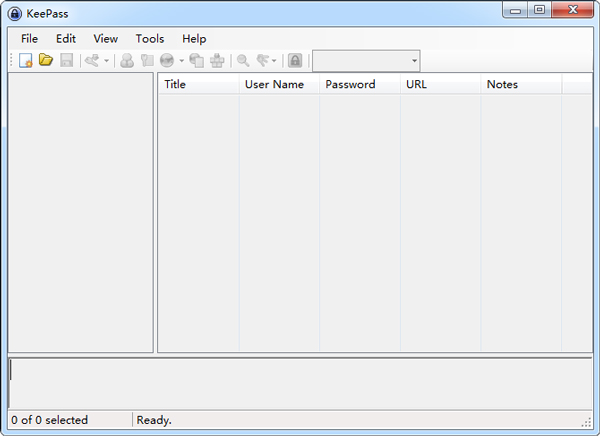Open the File menu
This screenshot has width=600, height=436.
tap(29, 38)
